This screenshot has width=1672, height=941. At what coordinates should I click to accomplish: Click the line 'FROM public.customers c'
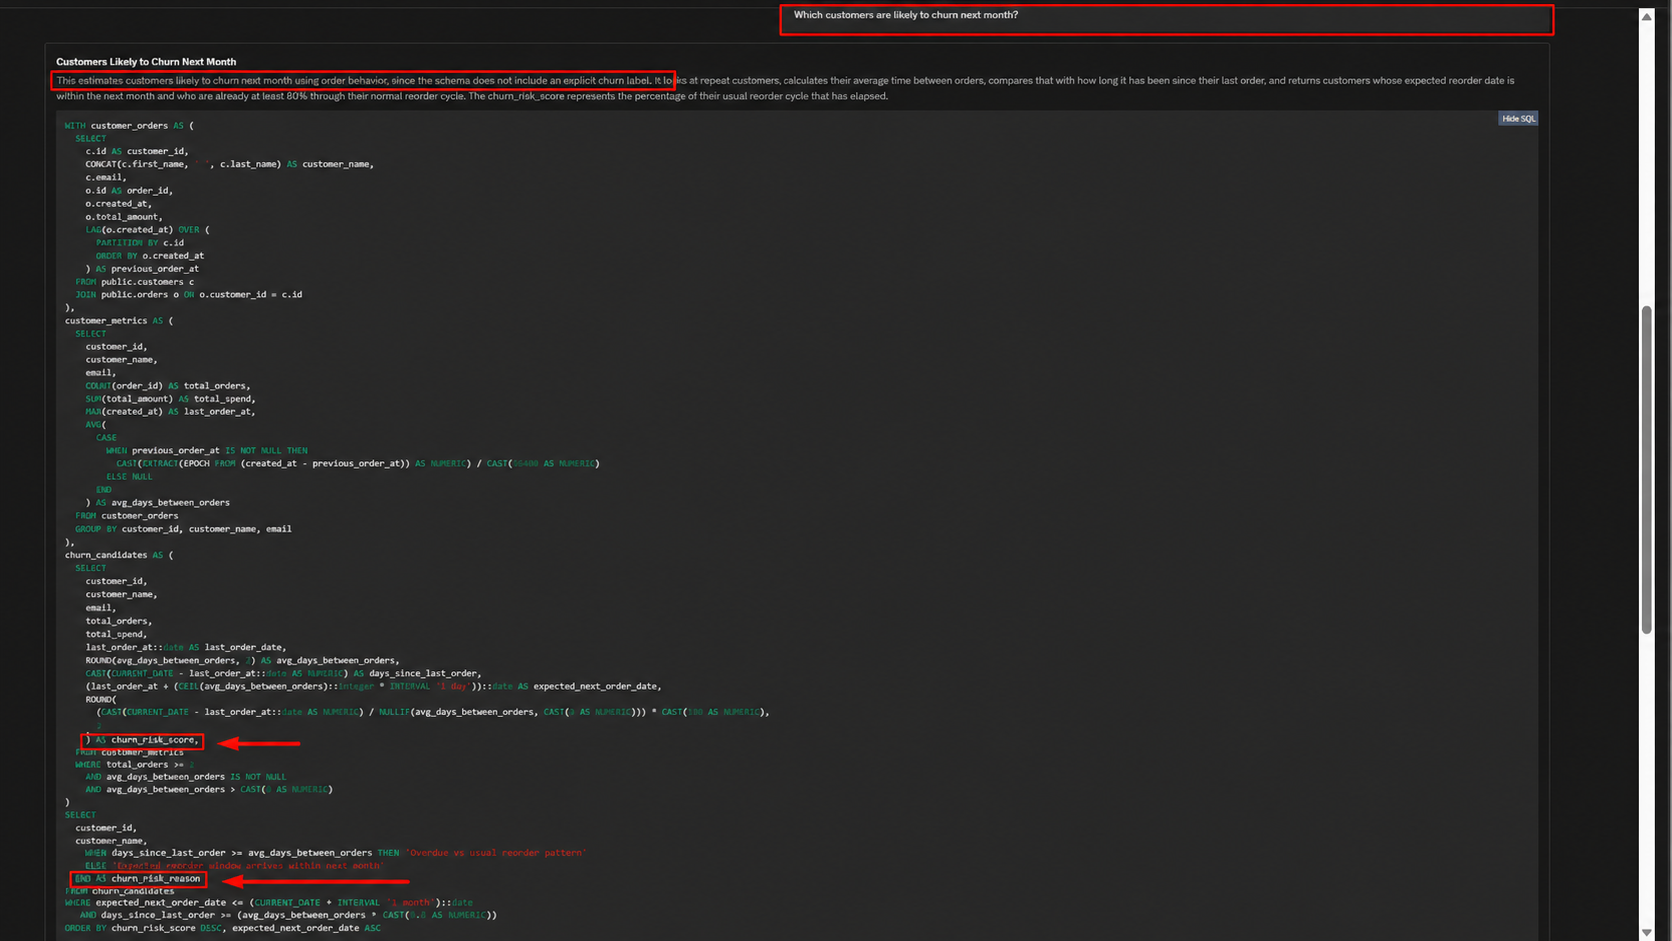pos(135,282)
